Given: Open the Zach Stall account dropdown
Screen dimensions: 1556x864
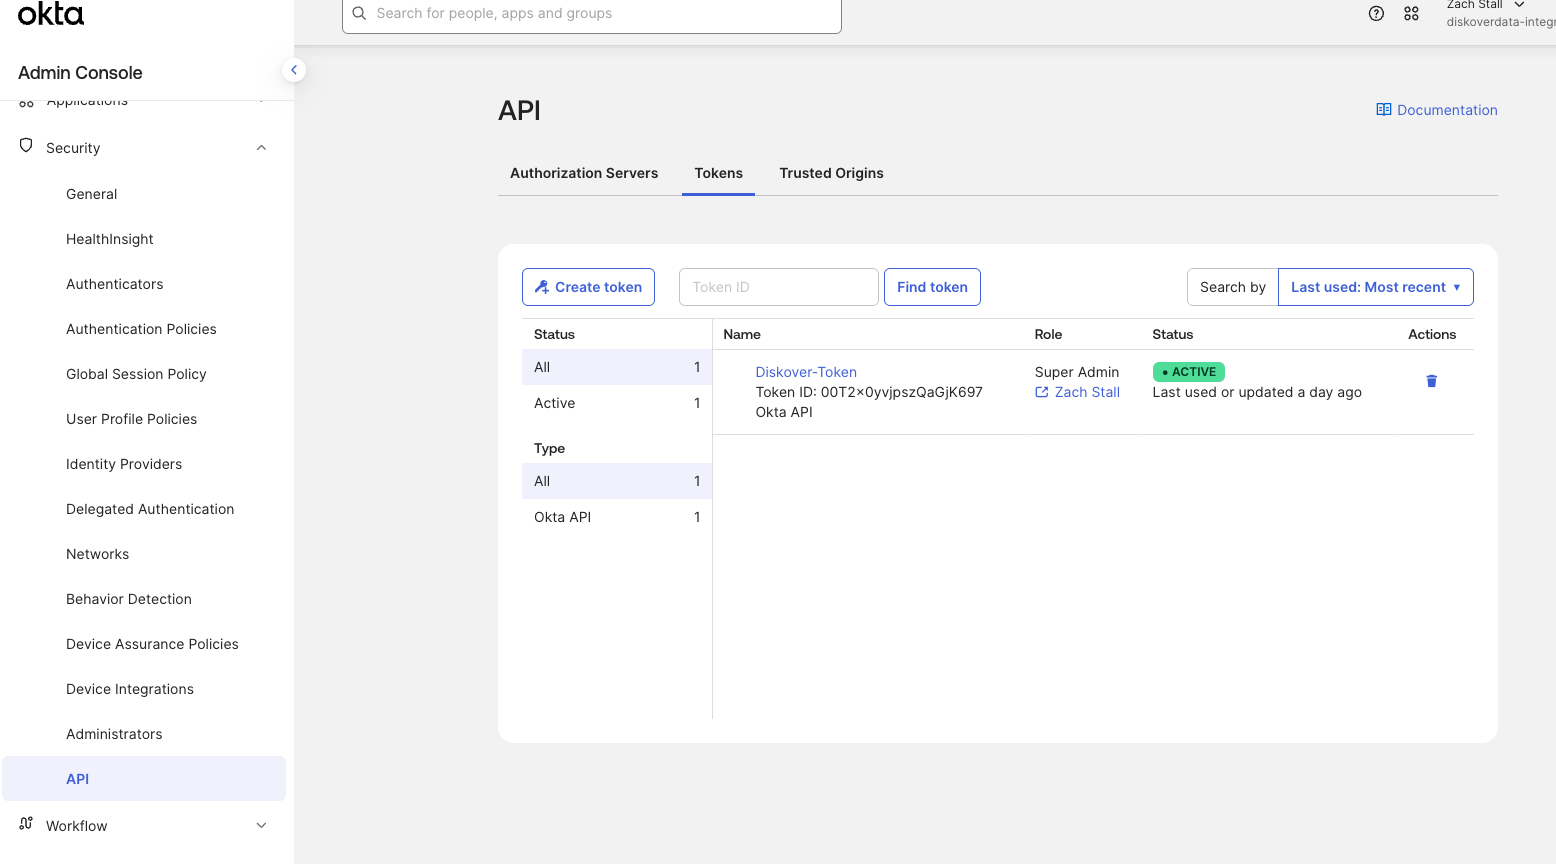Looking at the screenshot, I should [1500, 12].
